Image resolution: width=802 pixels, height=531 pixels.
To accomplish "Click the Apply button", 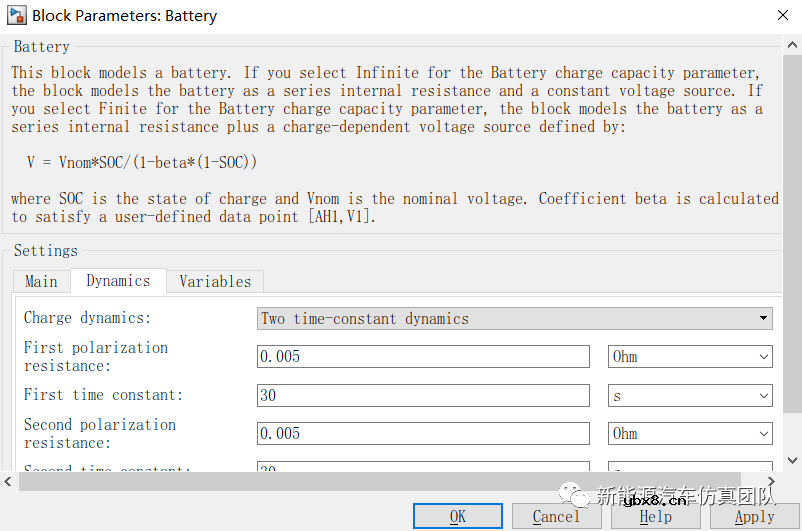I will tap(754, 516).
